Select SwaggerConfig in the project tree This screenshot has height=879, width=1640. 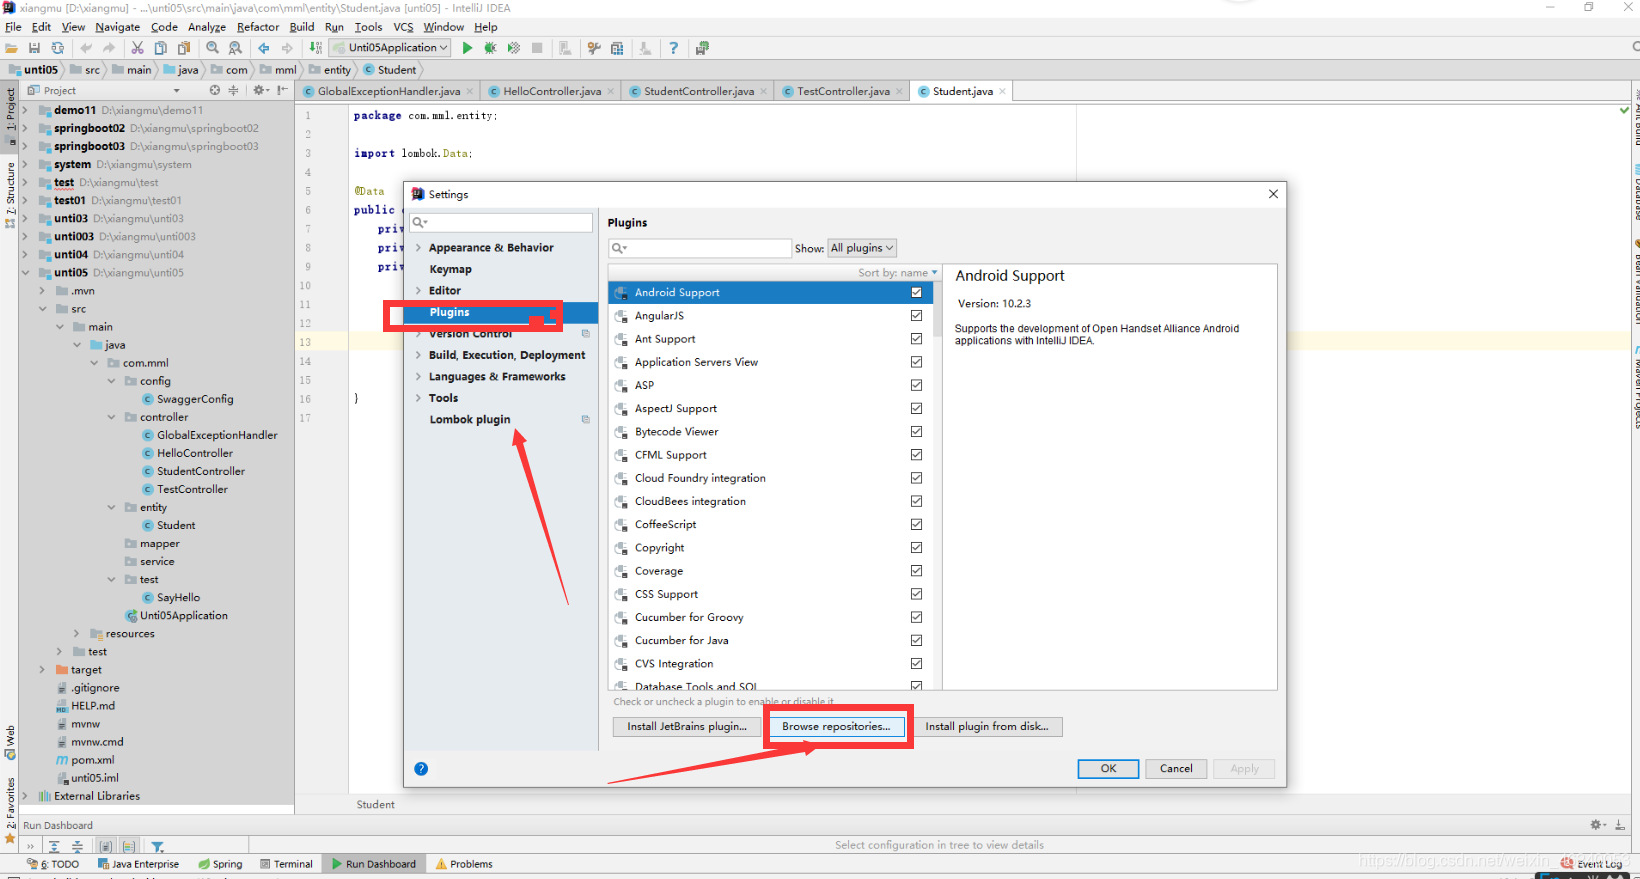click(195, 399)
